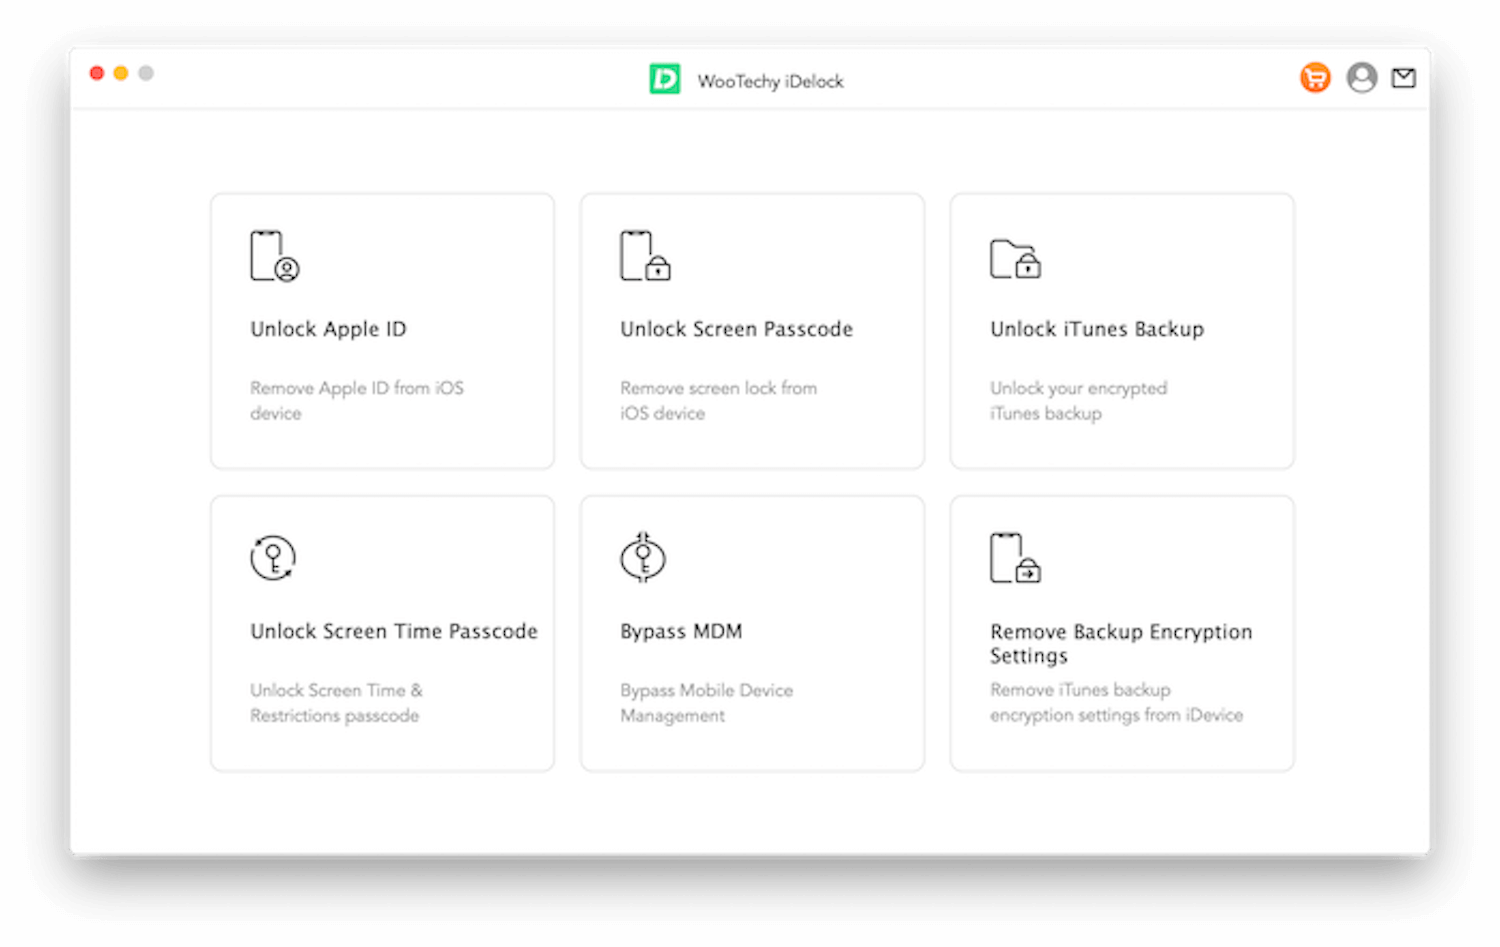Click the phone with padlock icon

[645, 256]
